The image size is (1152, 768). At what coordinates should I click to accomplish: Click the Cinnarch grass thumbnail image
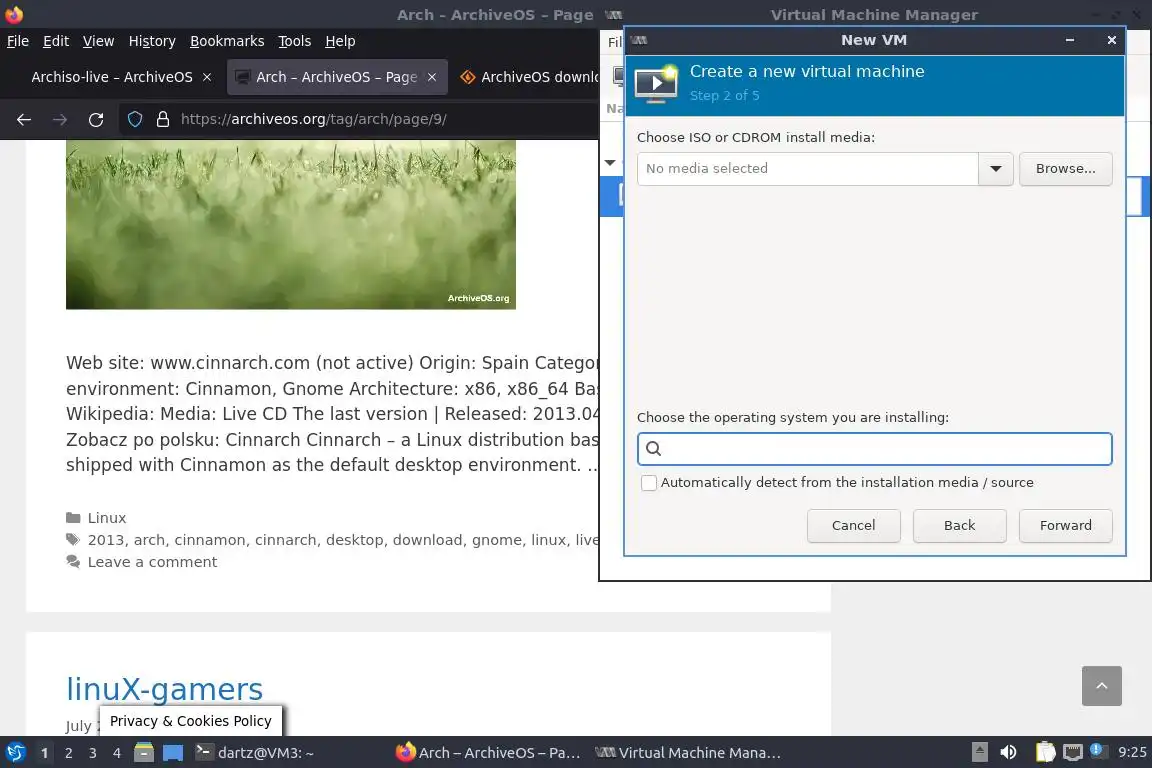(291, 224)
